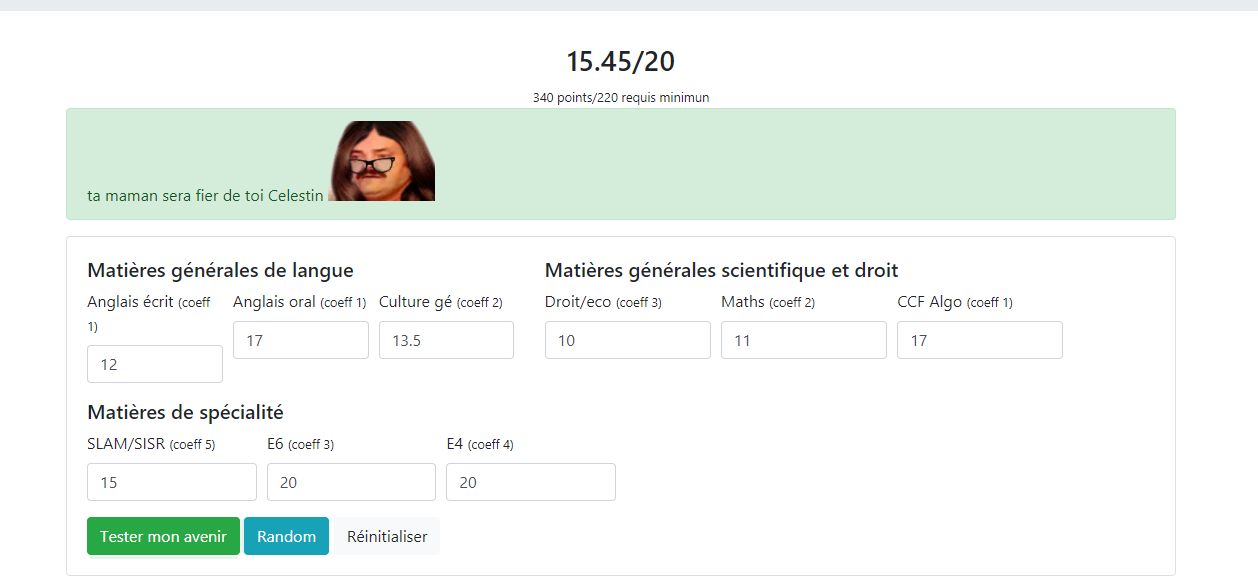The width and height of the screenshot is (1258, 576).
Task: Click the Culture gé grade input
Action: tap(446, 340)
